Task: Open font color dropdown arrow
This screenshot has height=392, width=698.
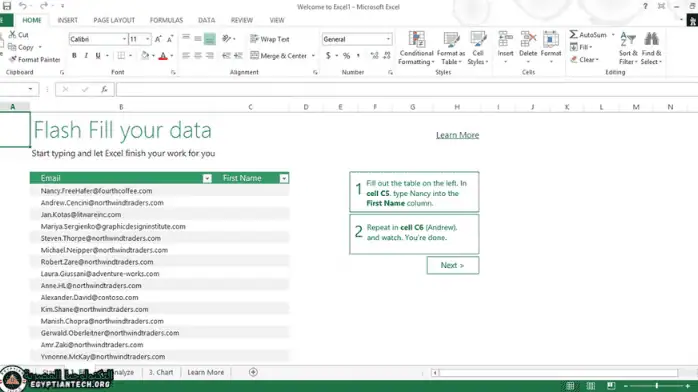Action: click(172, 56)
